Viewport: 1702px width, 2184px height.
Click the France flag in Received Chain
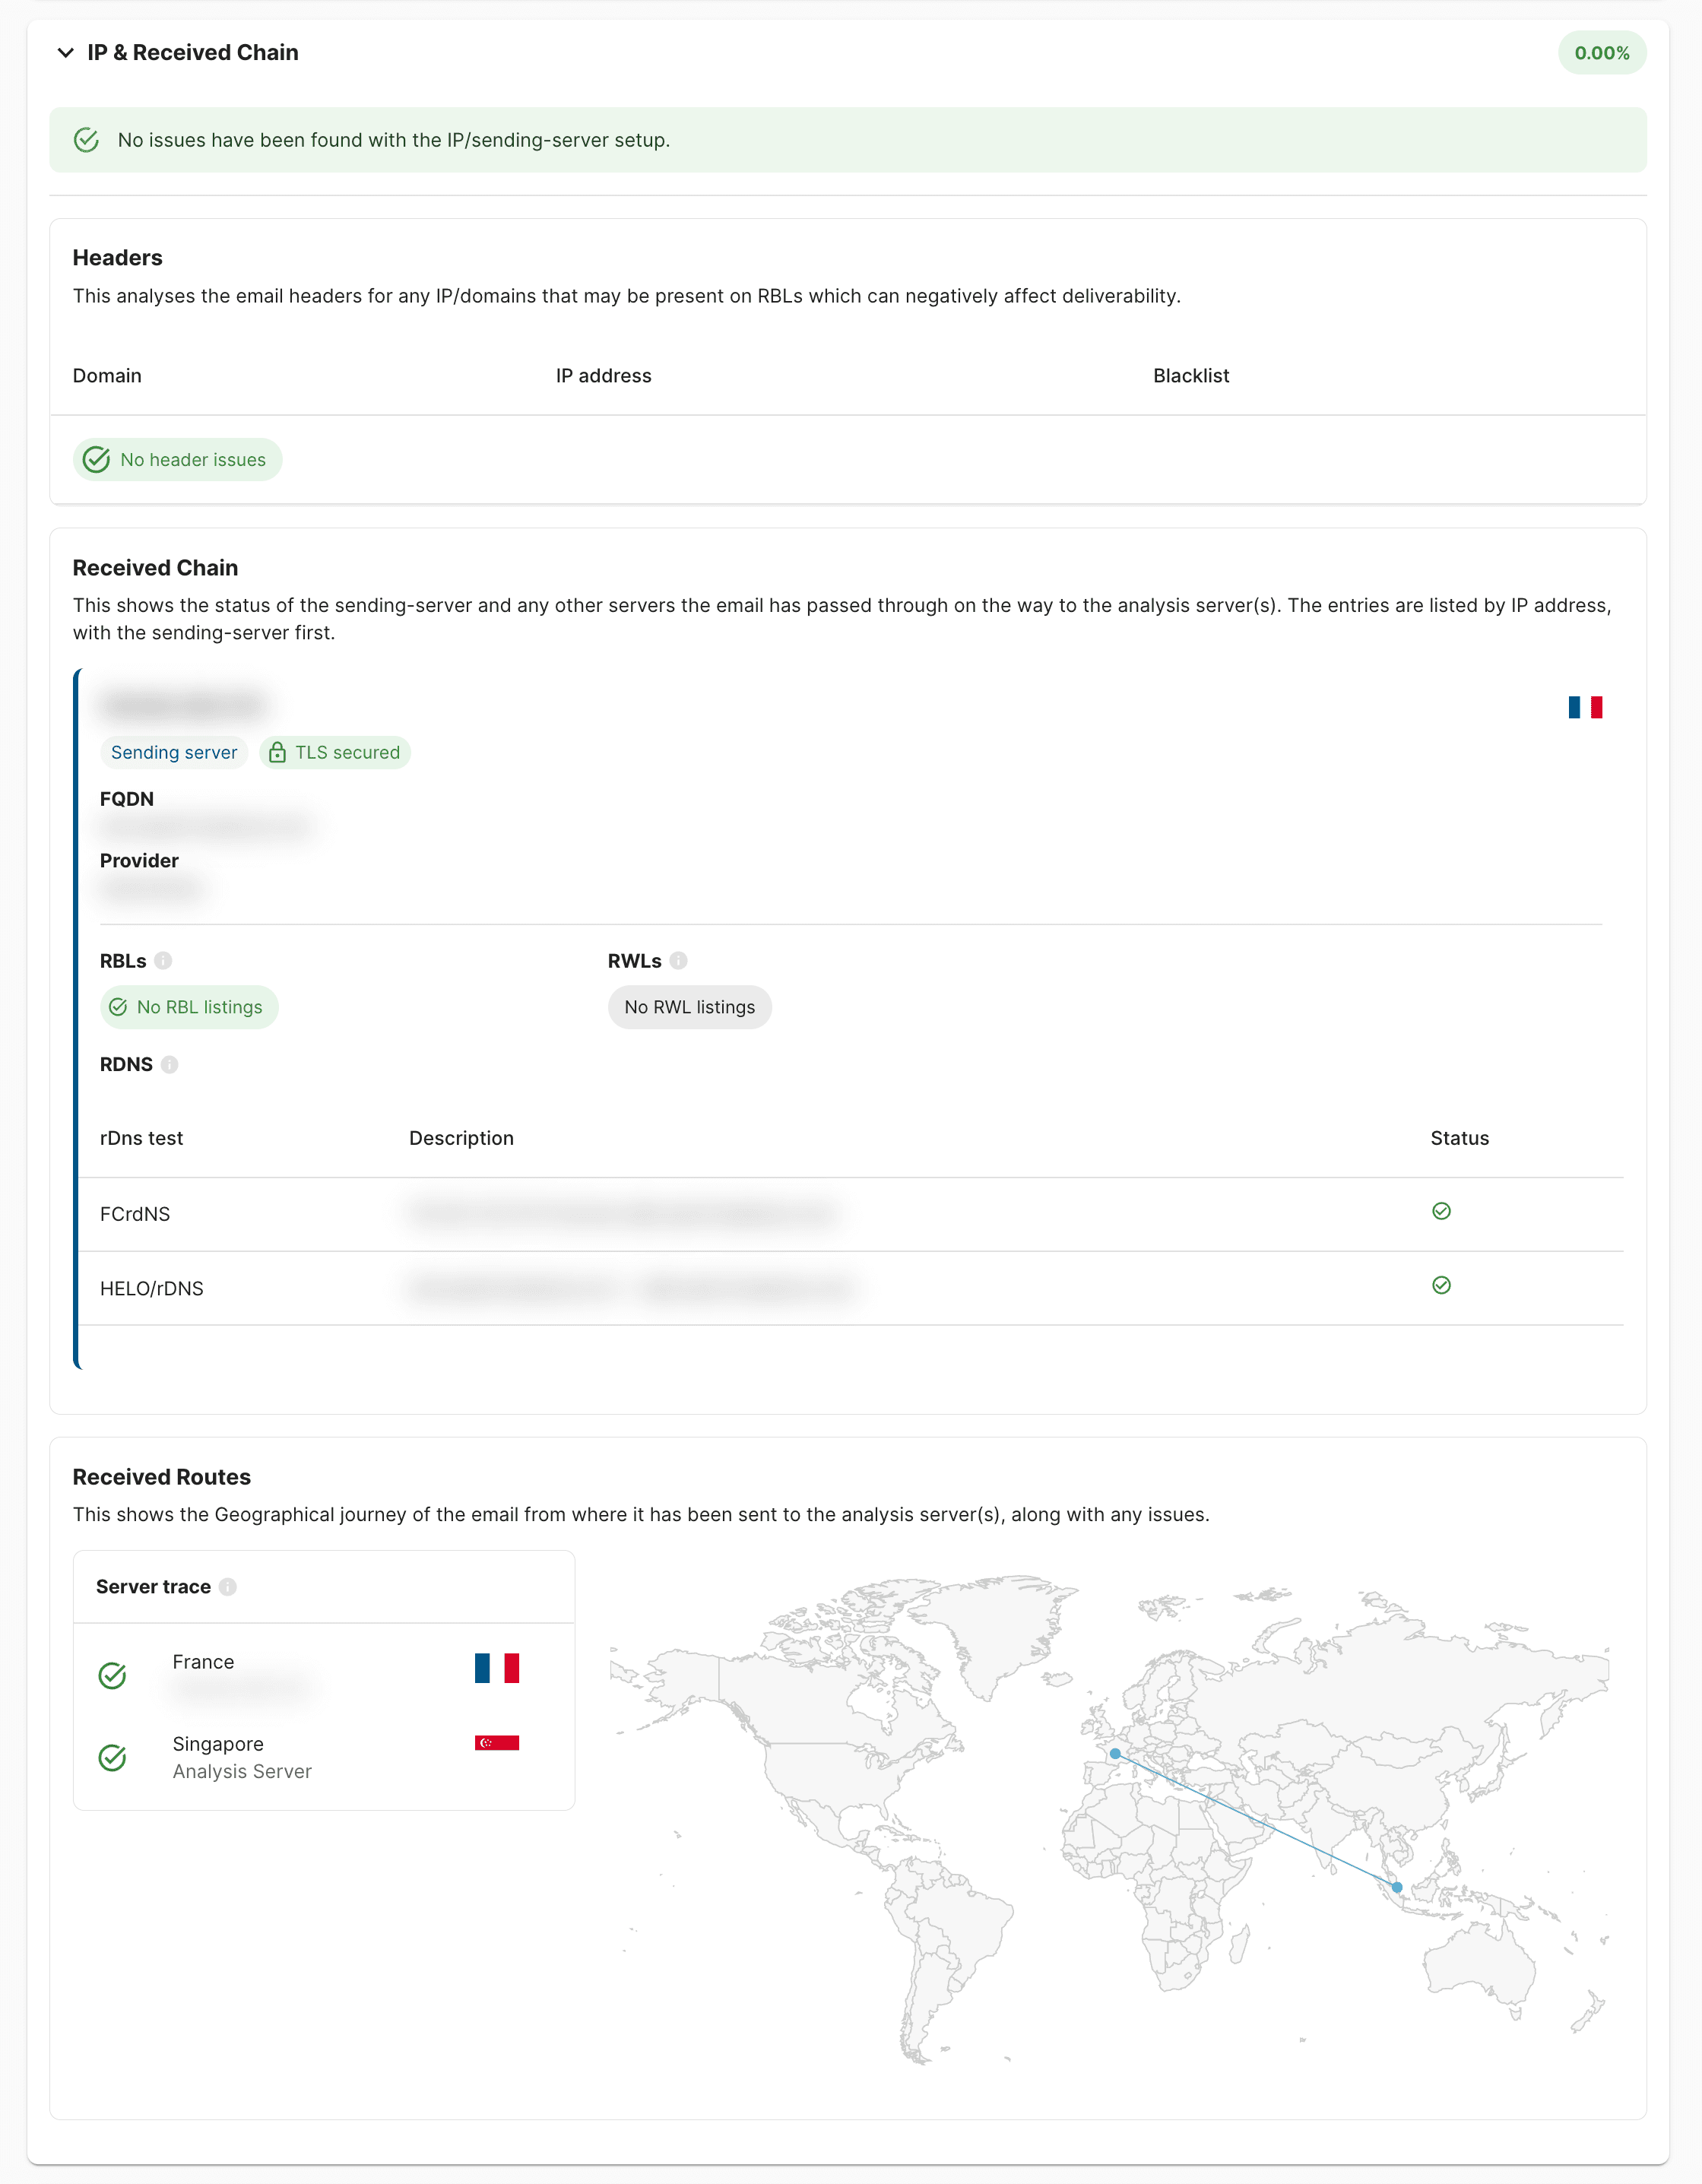1585,708
